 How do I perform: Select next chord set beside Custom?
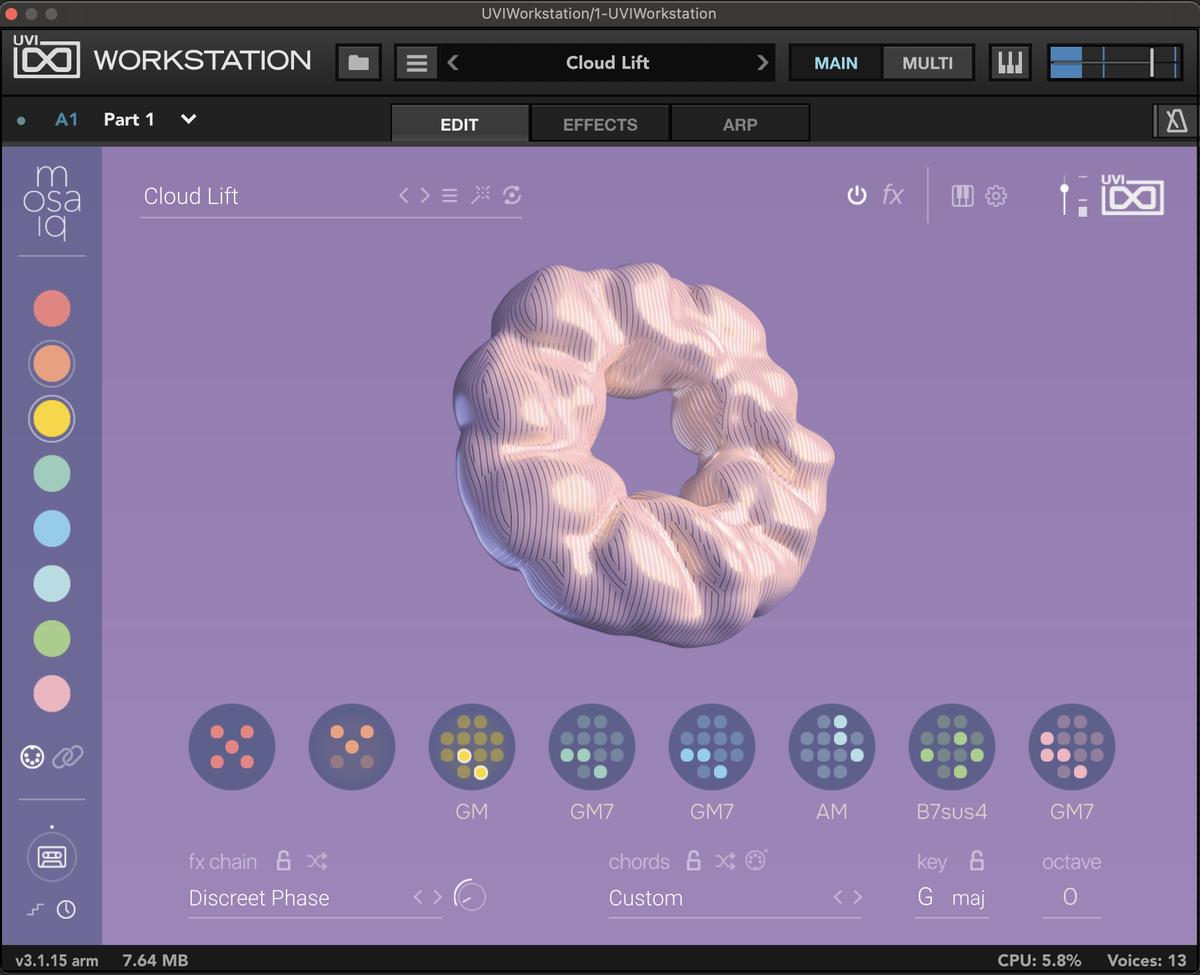(x=856, y=898)
